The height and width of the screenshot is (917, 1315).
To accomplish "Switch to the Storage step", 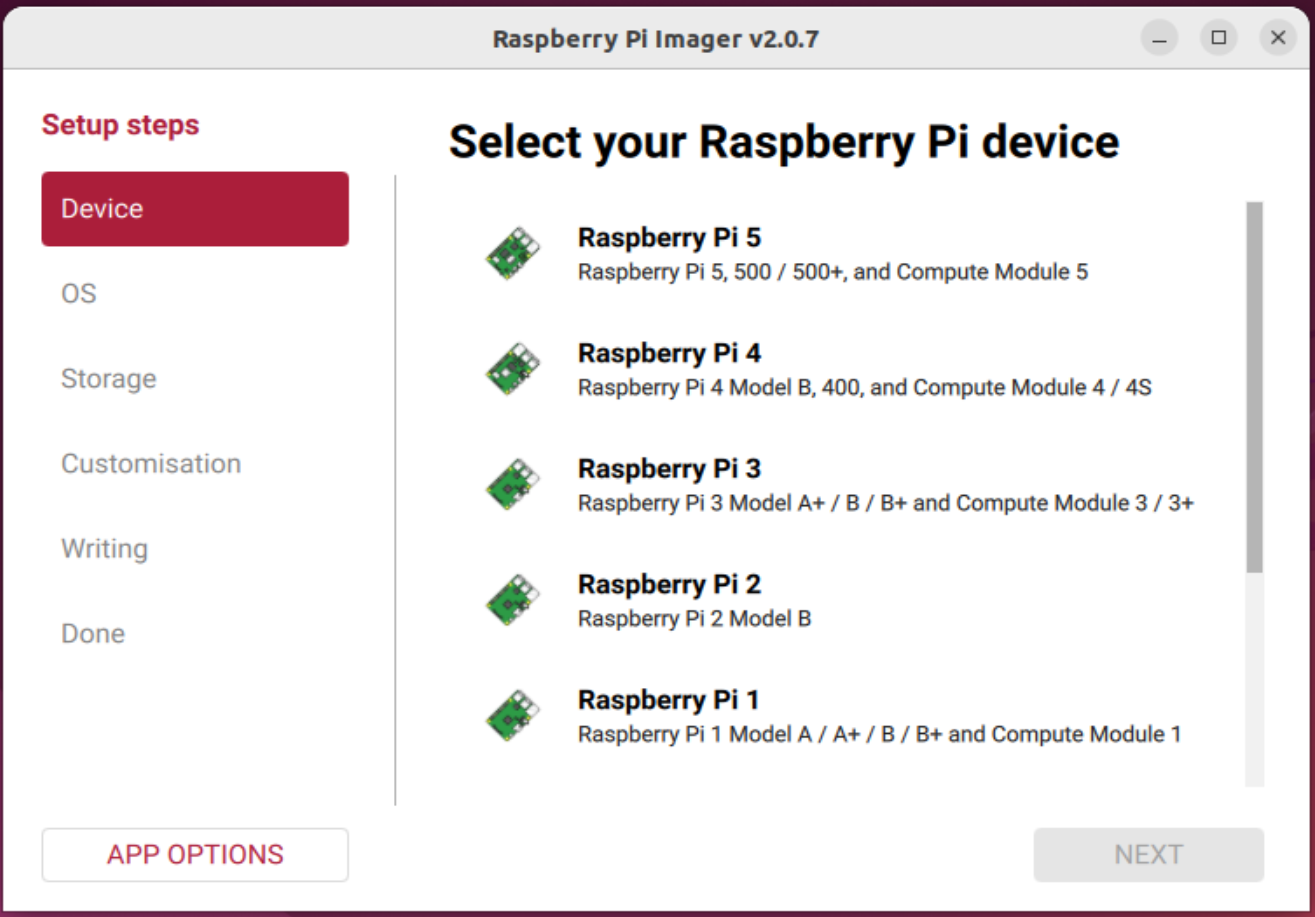I will (x=109, y=379).
